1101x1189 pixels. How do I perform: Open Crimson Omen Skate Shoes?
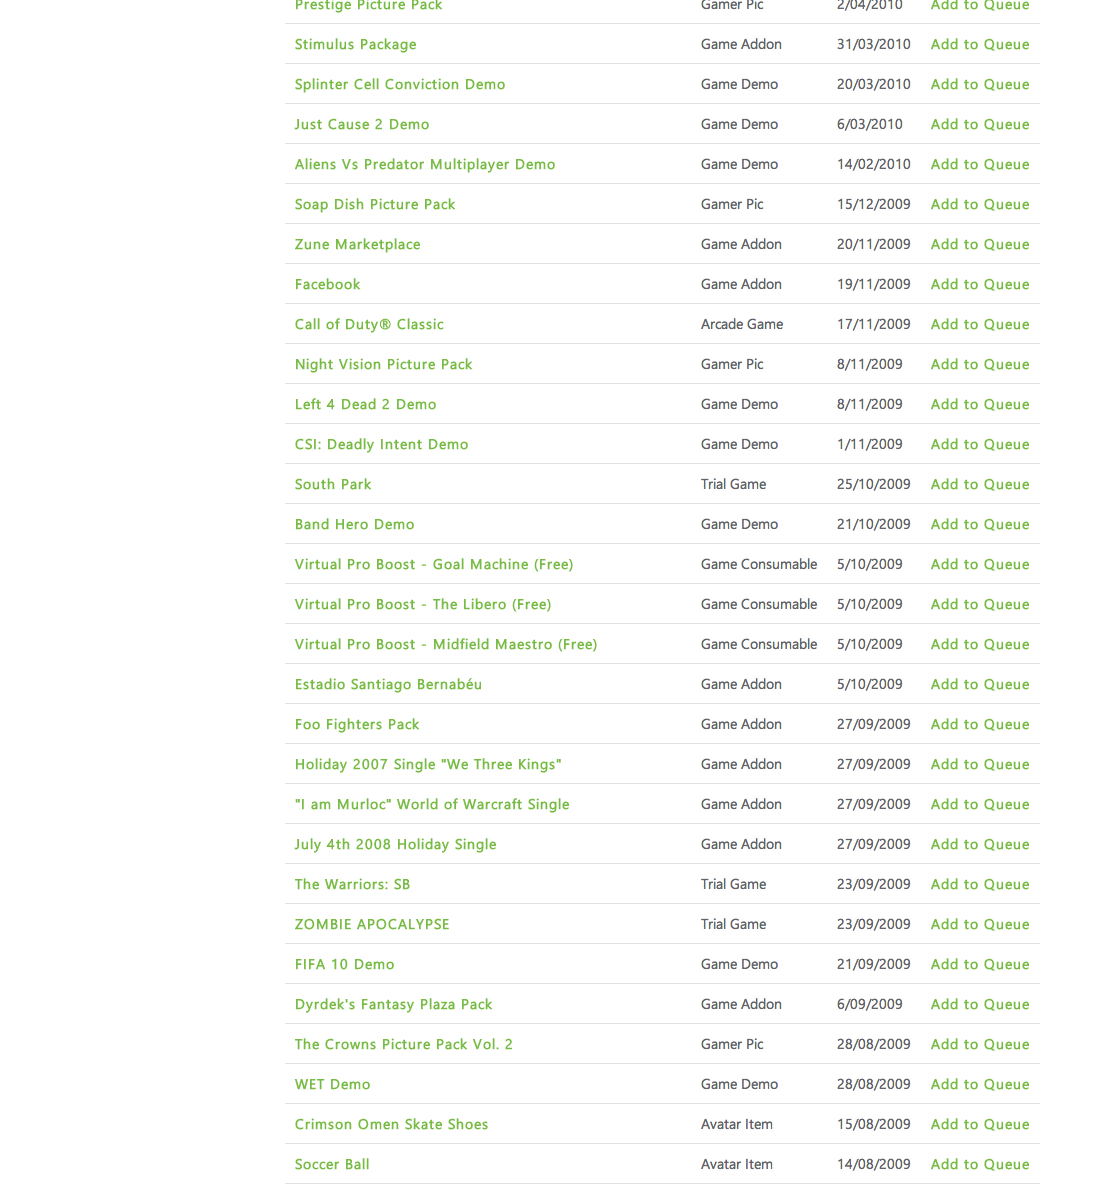click(x=391, y=1125)
